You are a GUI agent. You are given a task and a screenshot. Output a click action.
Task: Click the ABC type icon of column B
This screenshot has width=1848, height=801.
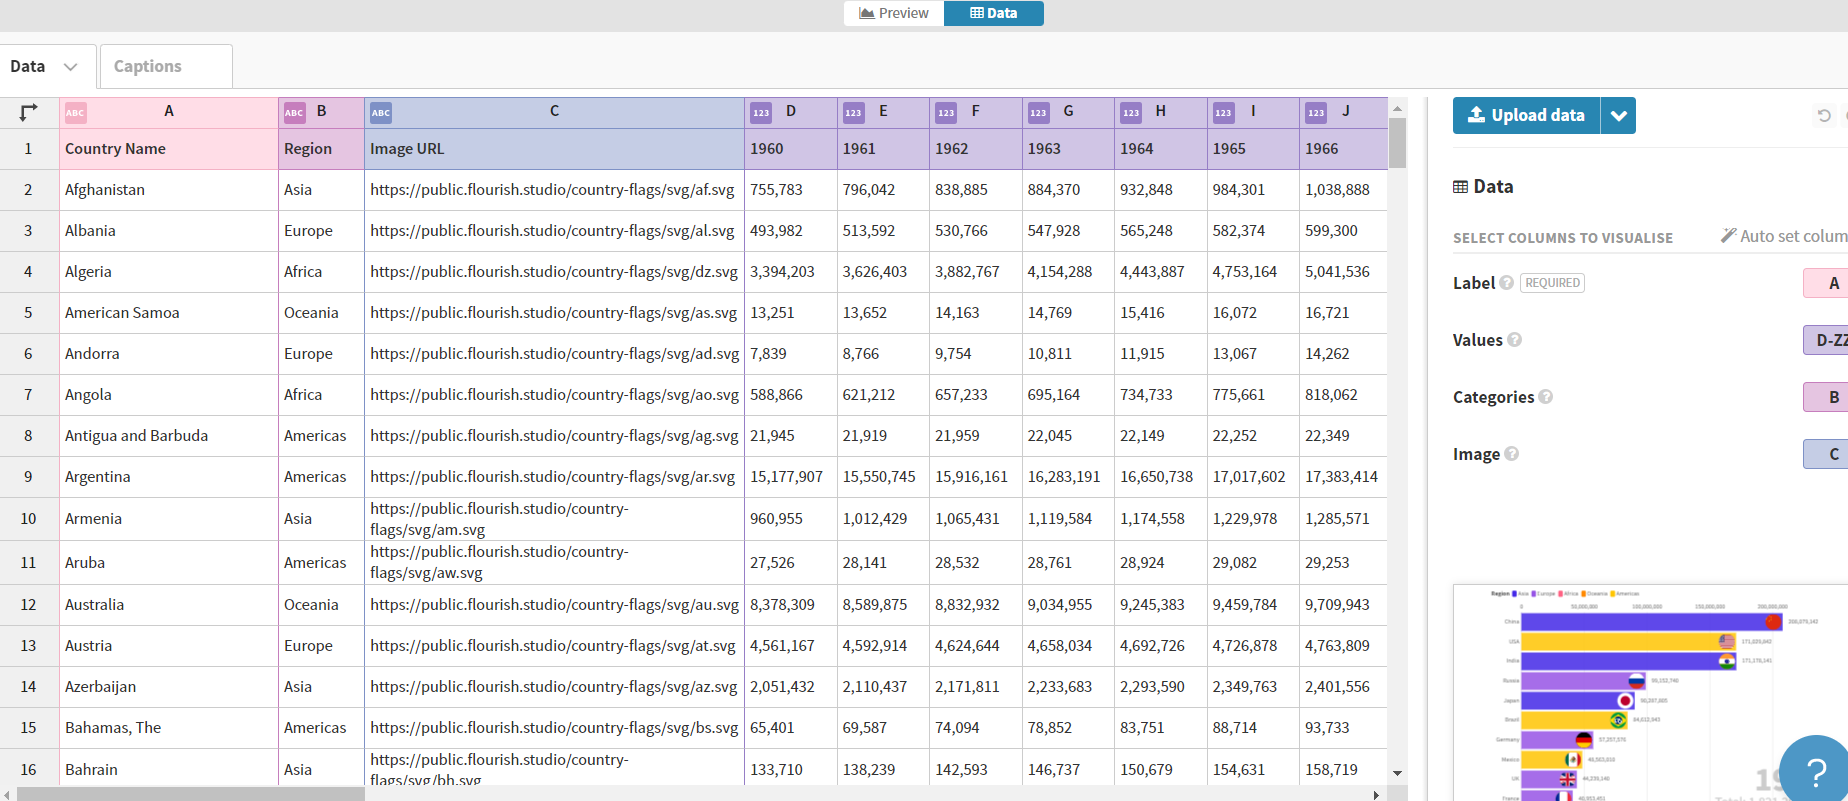[294, 113]
